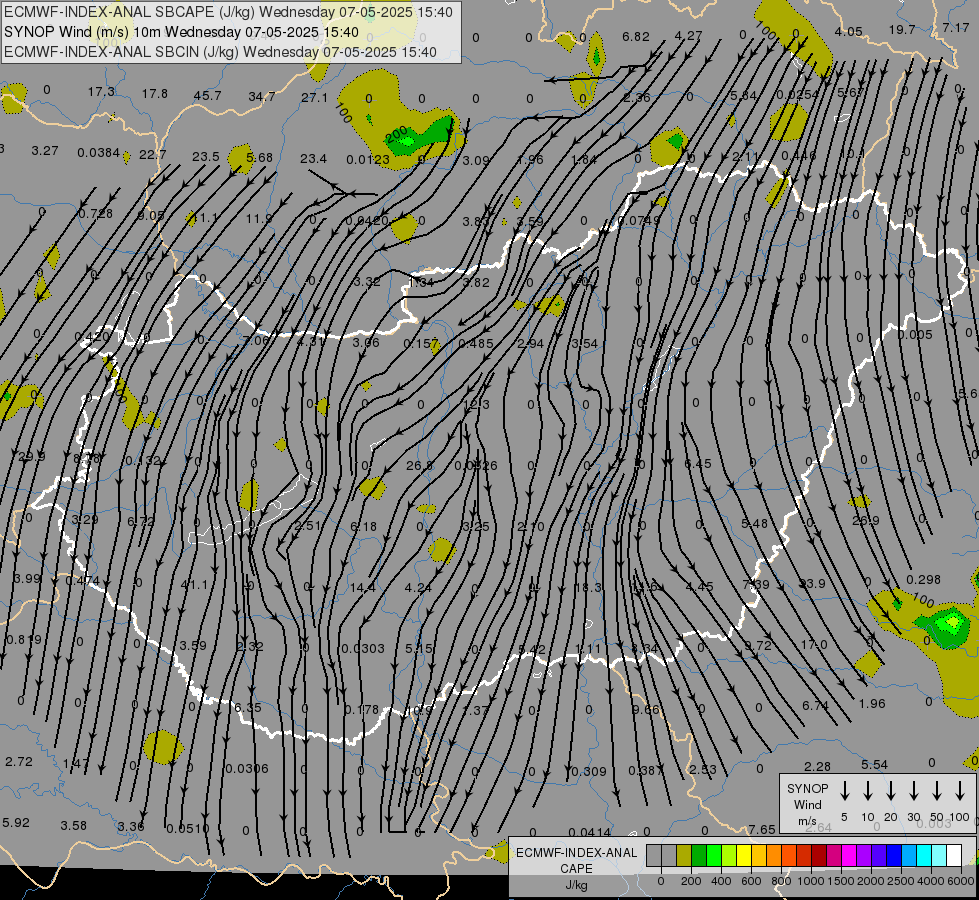Click the map value 26.9
The width and height of the screenshot is (979, 900).
coord(865,520)
